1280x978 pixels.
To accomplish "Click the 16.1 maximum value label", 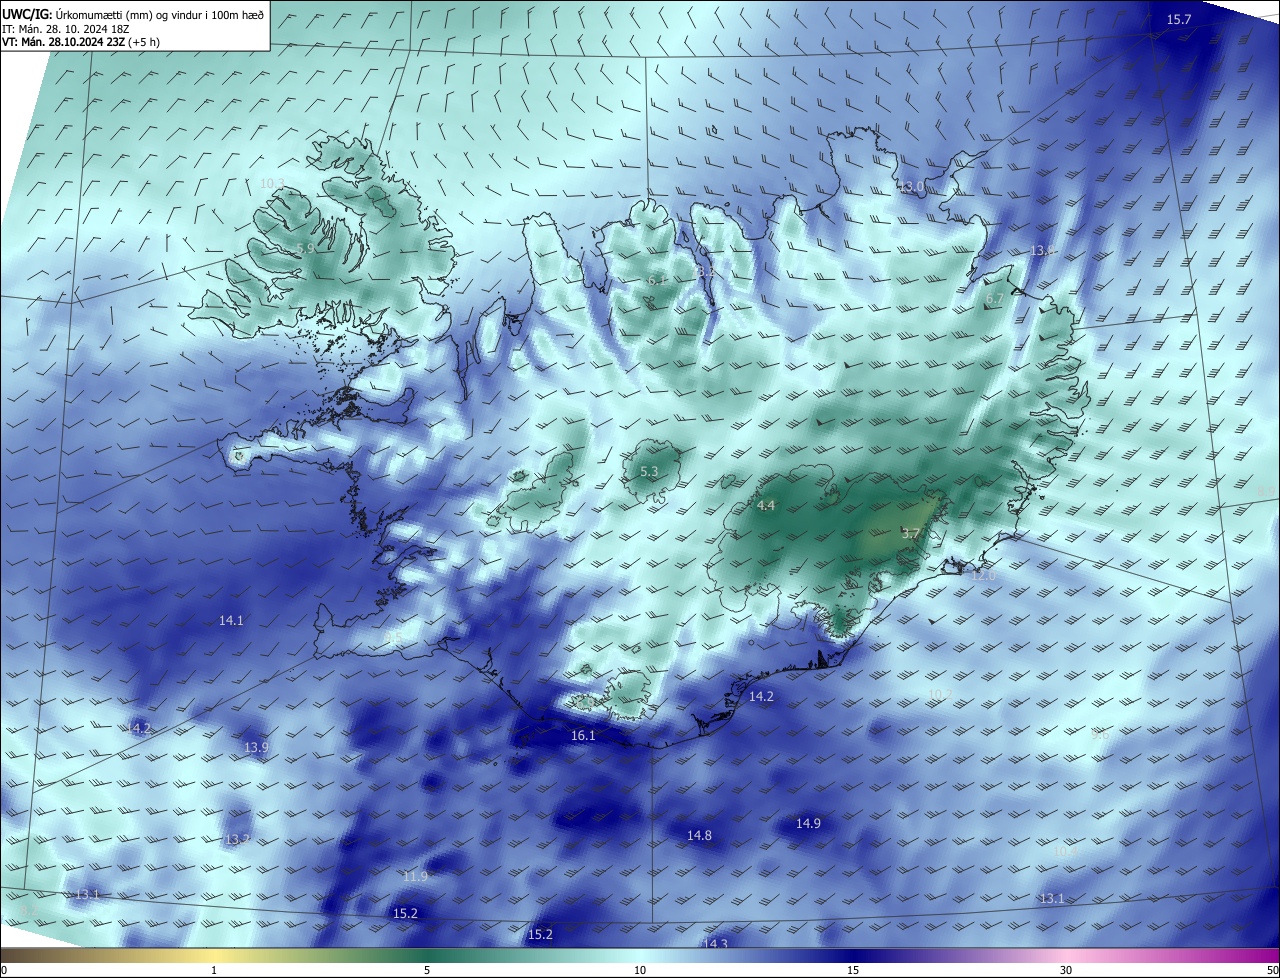I will (x=583, y=736).
